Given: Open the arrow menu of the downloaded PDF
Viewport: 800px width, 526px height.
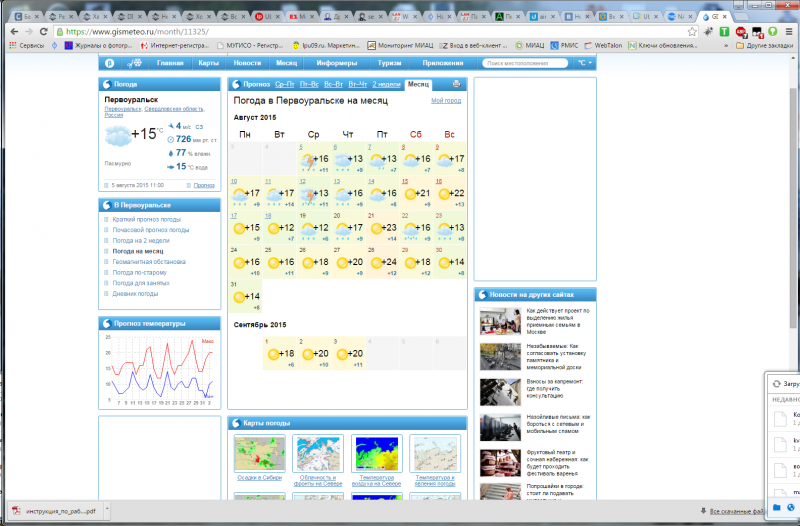Looking at the screenshot, I should click(x=107, y=509).
